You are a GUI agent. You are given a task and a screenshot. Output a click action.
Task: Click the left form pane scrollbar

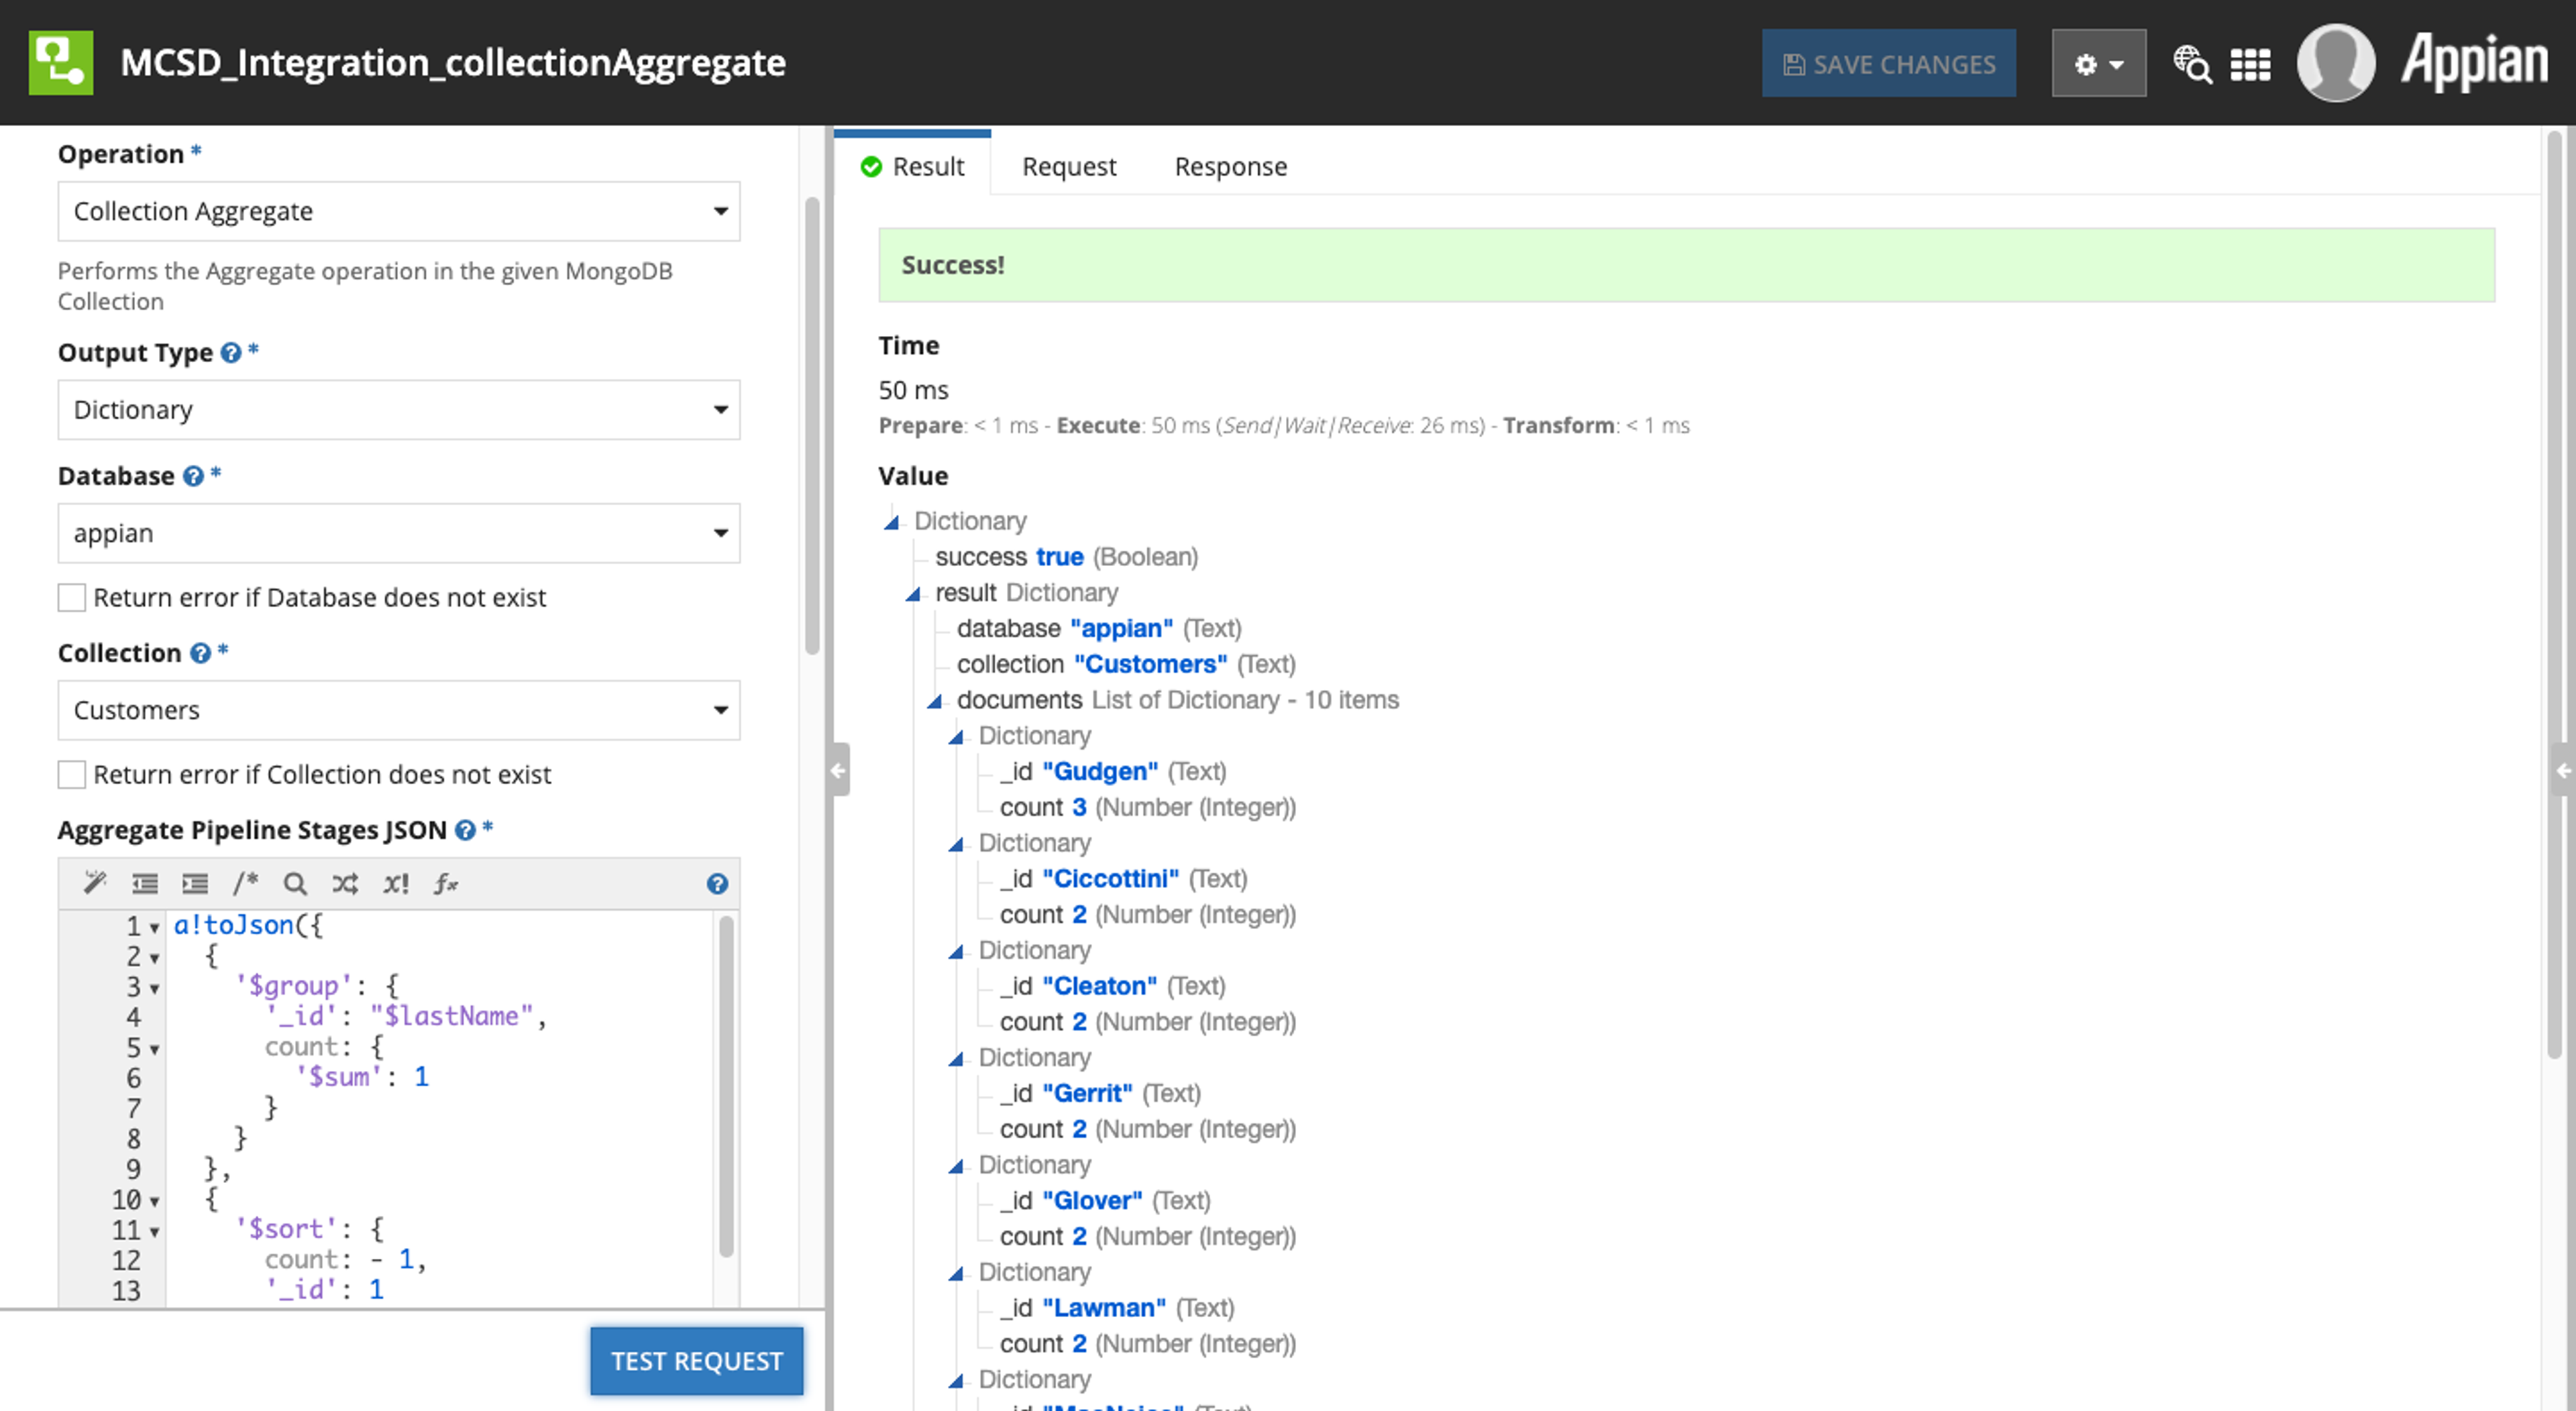(812, 425)
